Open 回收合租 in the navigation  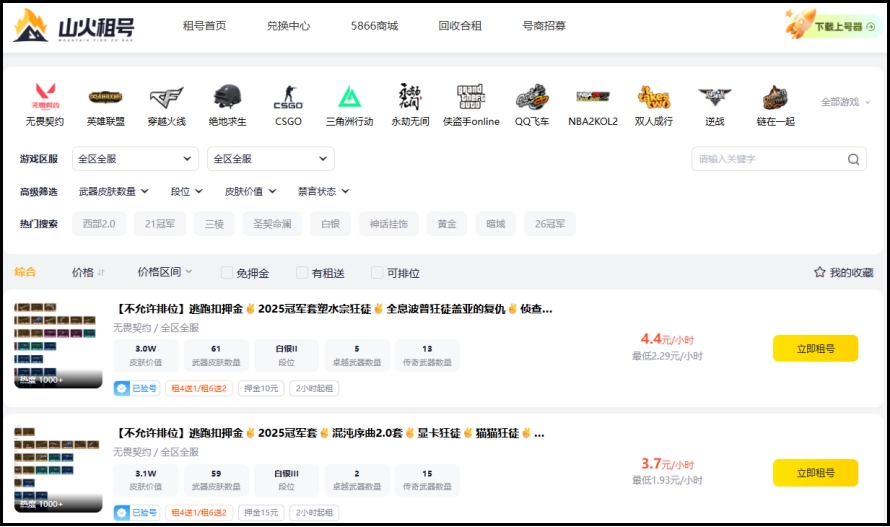[460, 26]
